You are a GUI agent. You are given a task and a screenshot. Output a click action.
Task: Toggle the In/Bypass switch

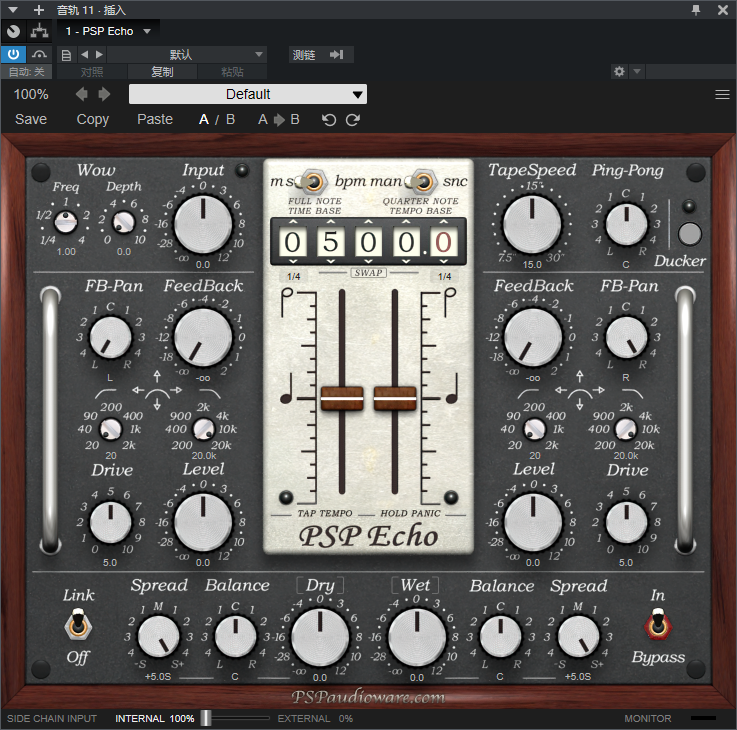coord(658,625)
